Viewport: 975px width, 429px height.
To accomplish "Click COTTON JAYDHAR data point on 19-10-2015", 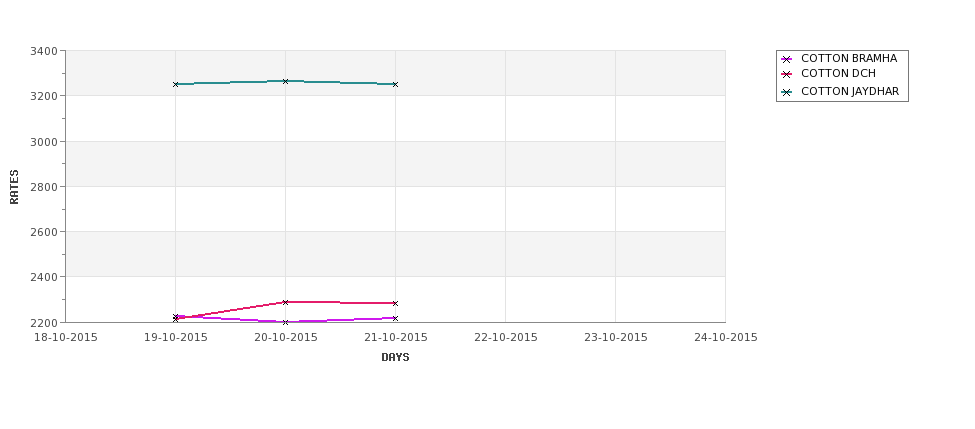I will (x=175, y=84).
